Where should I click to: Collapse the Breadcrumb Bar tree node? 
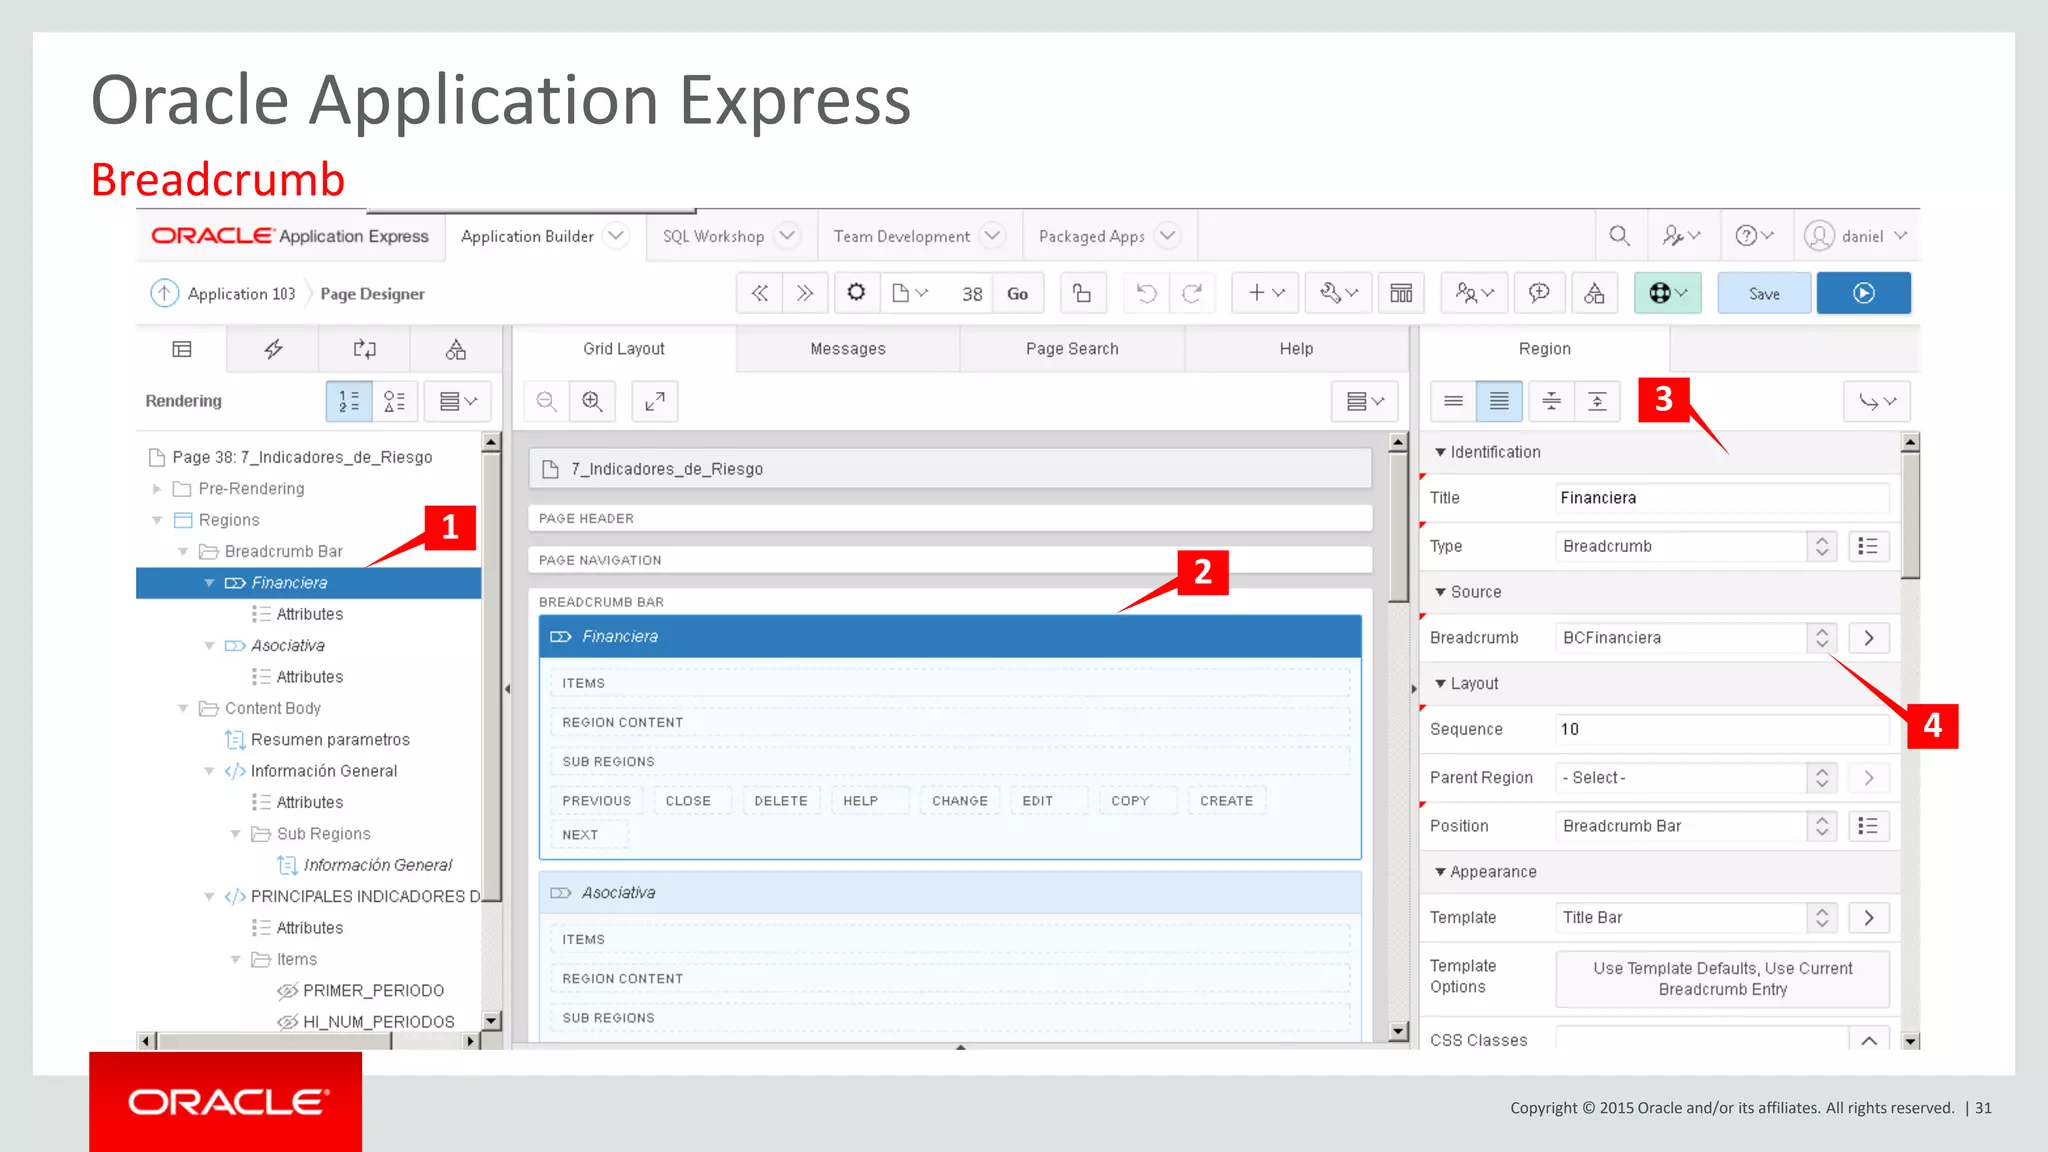pos(183,552)
